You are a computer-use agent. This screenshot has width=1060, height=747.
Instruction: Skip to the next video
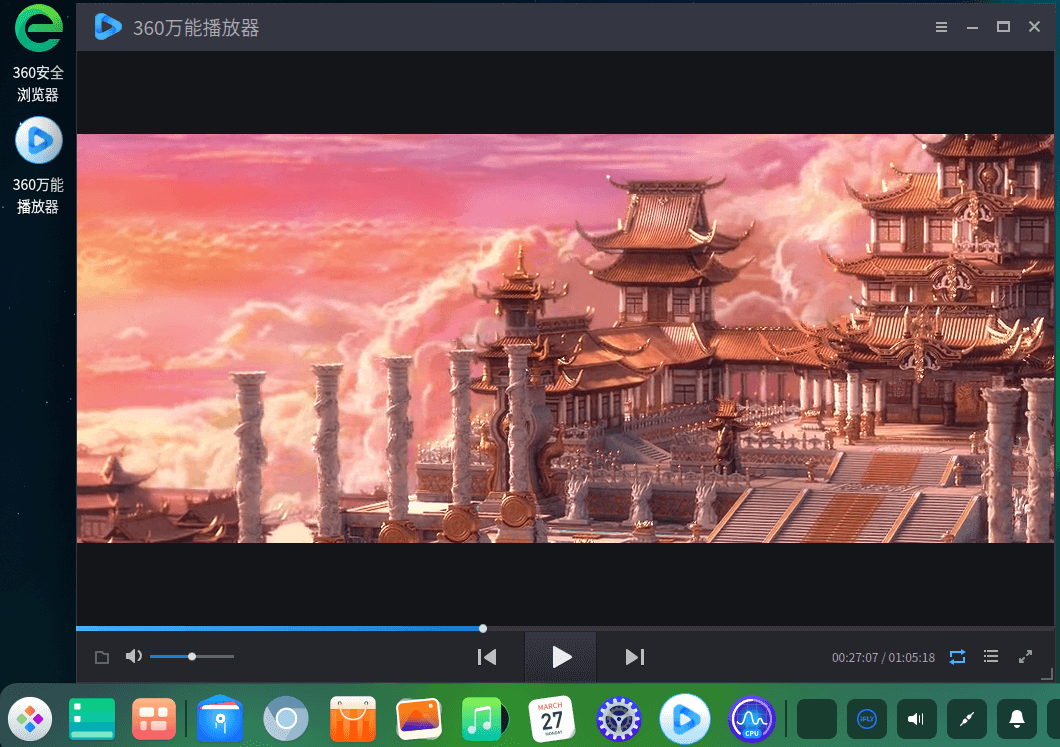635,657
